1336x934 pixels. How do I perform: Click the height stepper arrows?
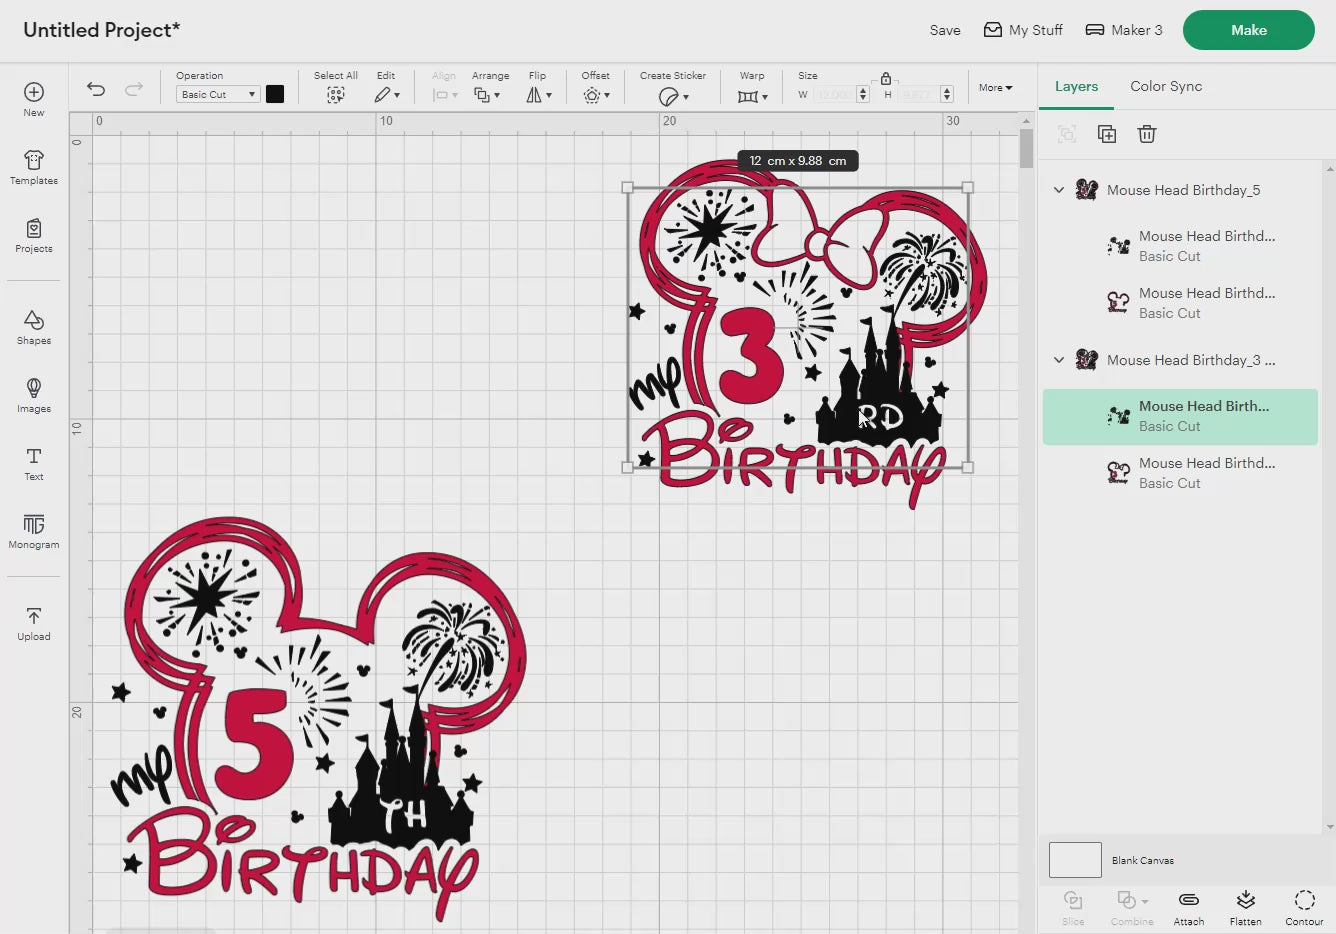947,94
